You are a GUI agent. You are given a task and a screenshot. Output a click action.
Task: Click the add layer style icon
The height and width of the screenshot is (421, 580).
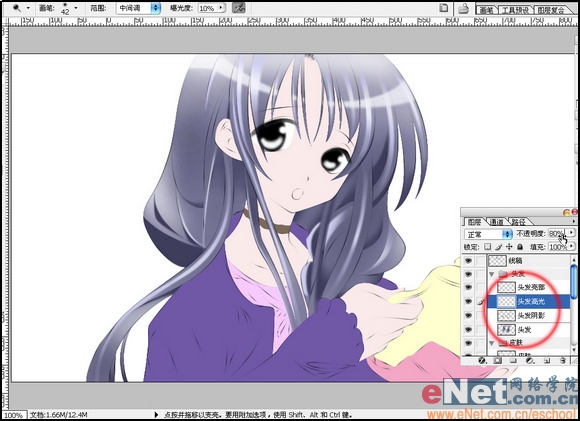tap(482, 361)
